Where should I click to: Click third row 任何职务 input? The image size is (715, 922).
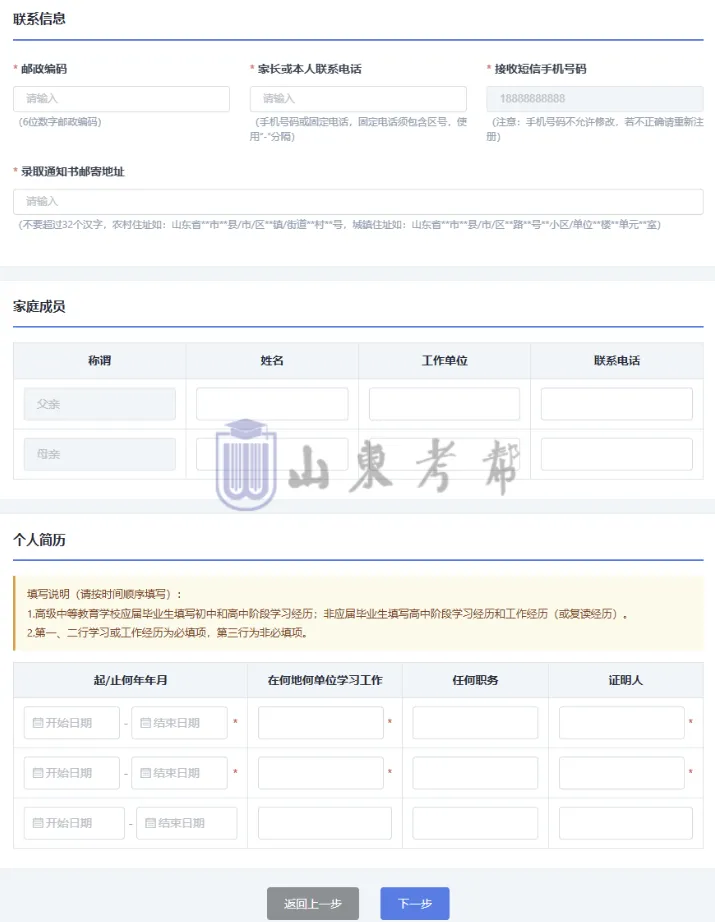coord(475,823)
